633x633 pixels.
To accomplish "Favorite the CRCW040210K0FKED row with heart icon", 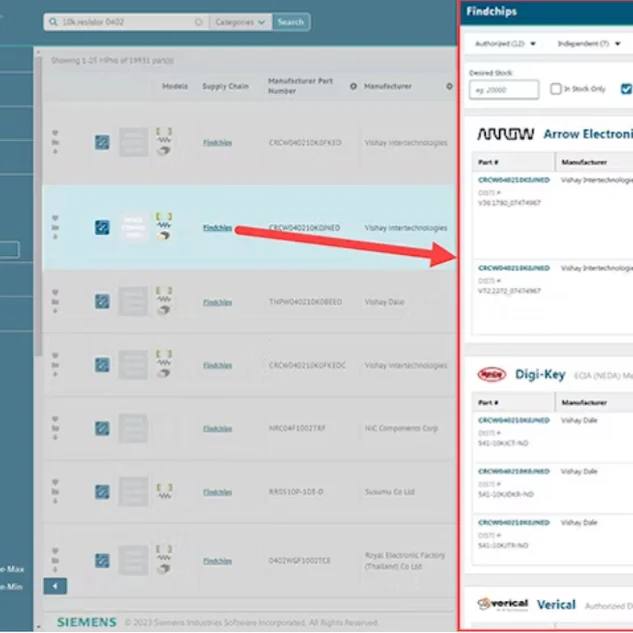I will [55, 133].
